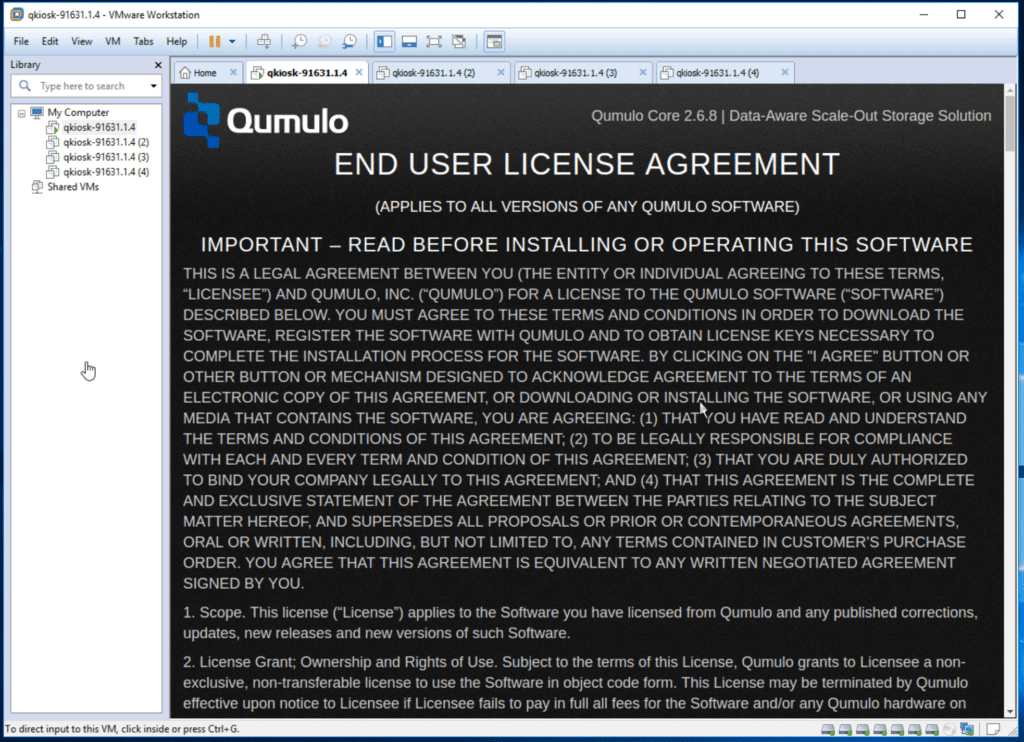This screenshot has height=742, width=1024.
Task: Close the qkiosk-91631.1.4 (3) tab
Action: tap(643, 73)
